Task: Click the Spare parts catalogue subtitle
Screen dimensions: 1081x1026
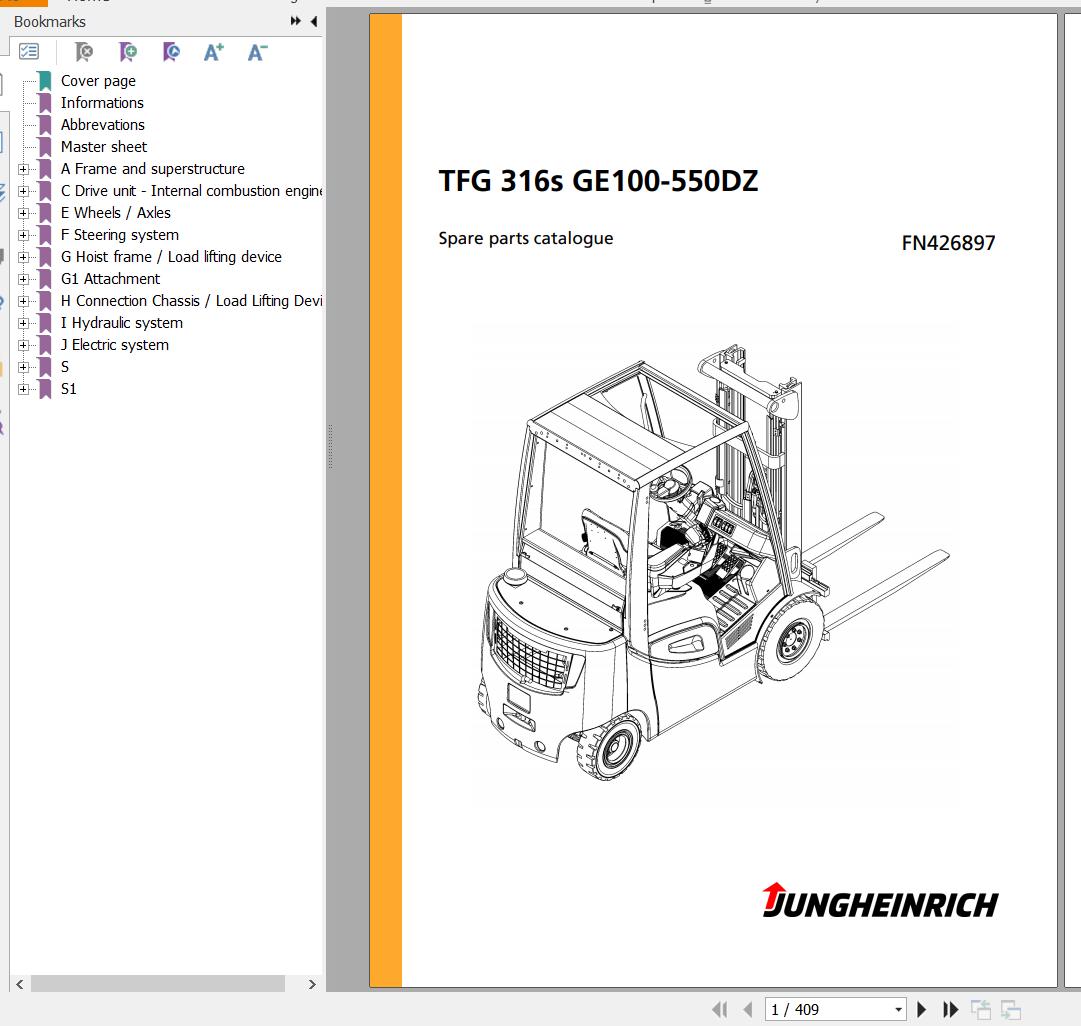Action: click(526, 239)
